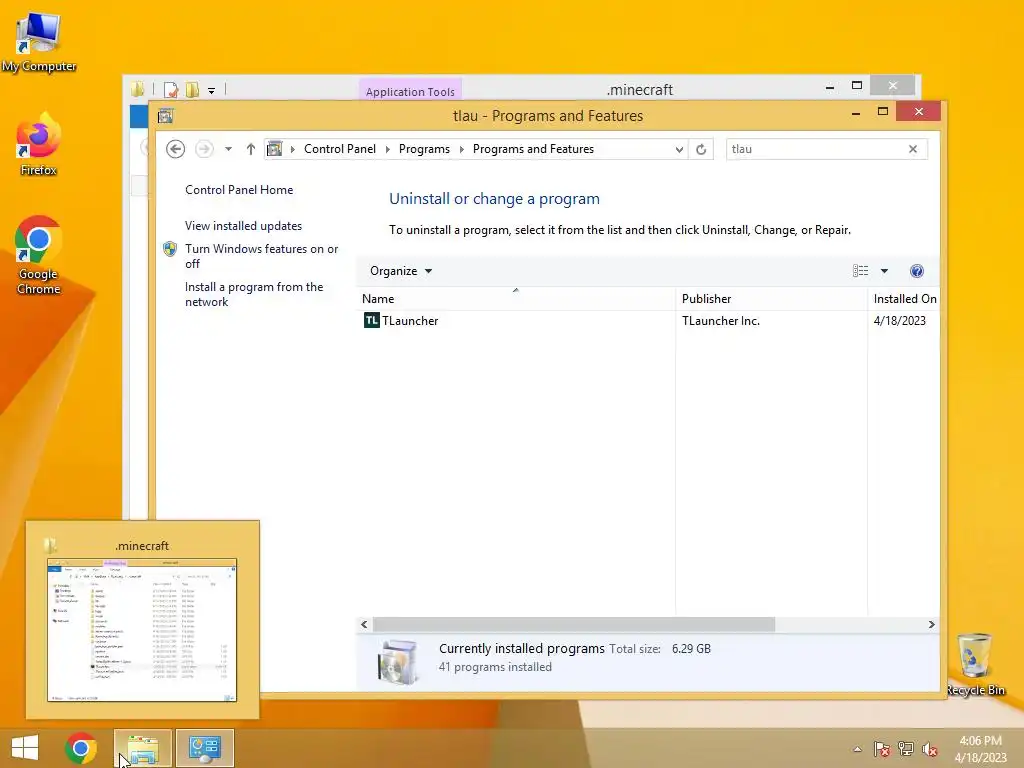
Task: Navigate to Control Panel in the breadcrumb
Action: [340, 149]
